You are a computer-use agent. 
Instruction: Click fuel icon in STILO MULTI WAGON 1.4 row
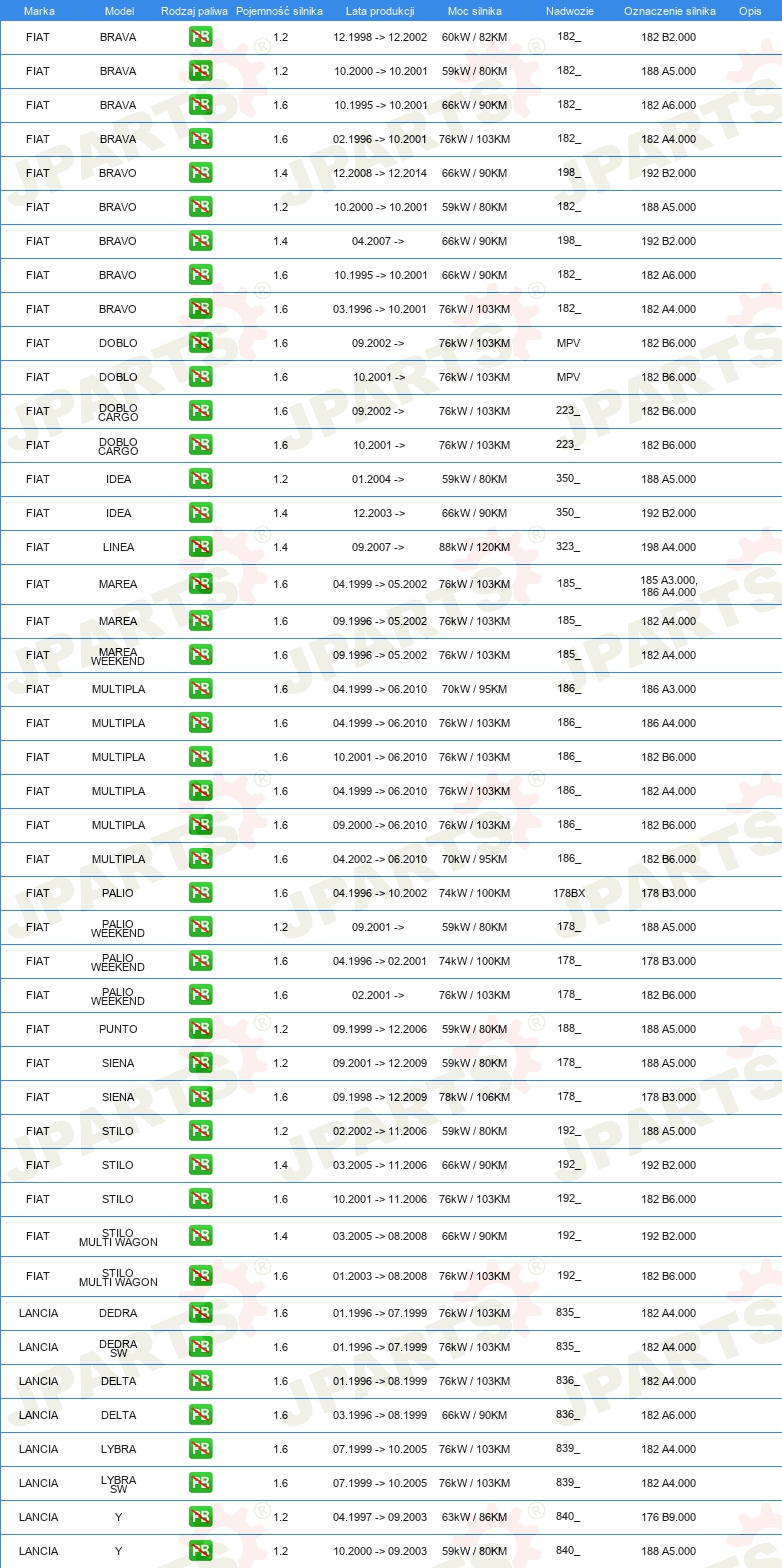(x=200, y=1236)
